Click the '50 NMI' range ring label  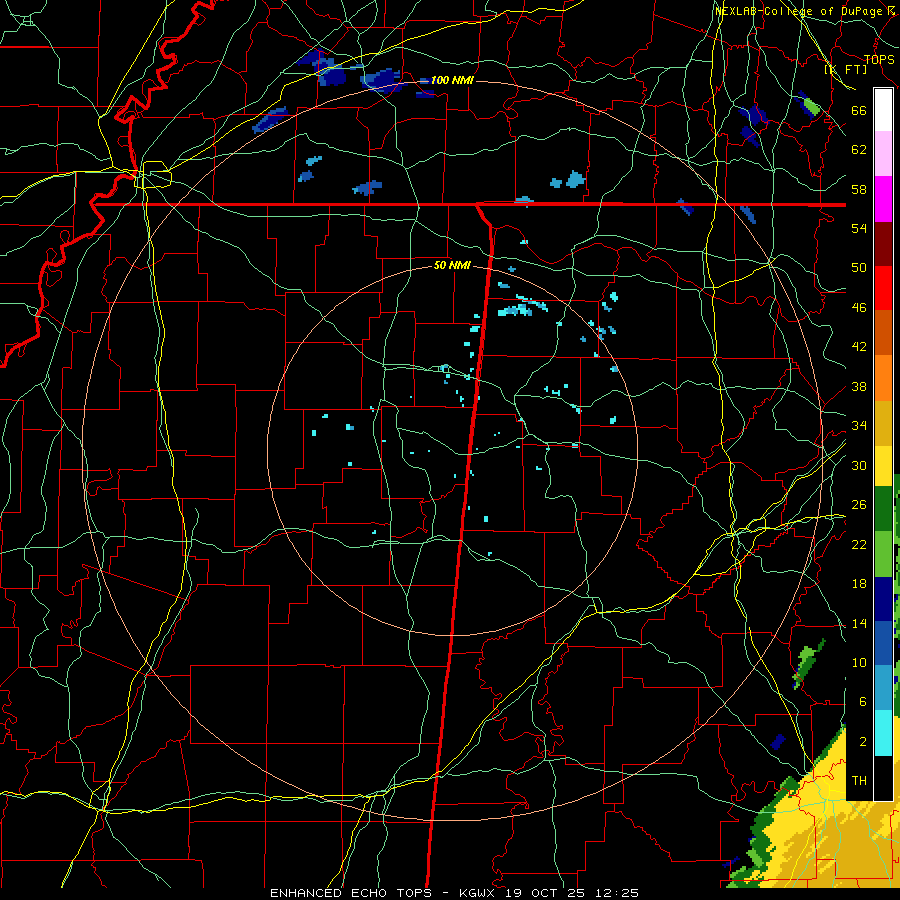[452, 265]
